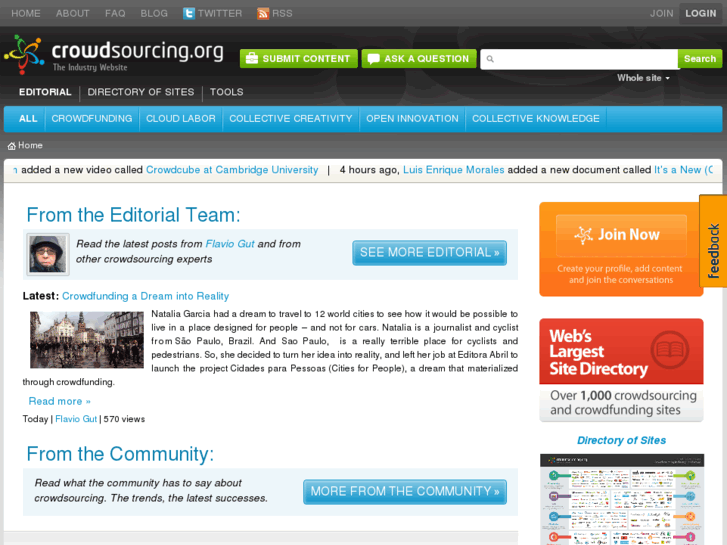
Task: Click the book icon on Site Directory banner
Action: coord(670,350)
